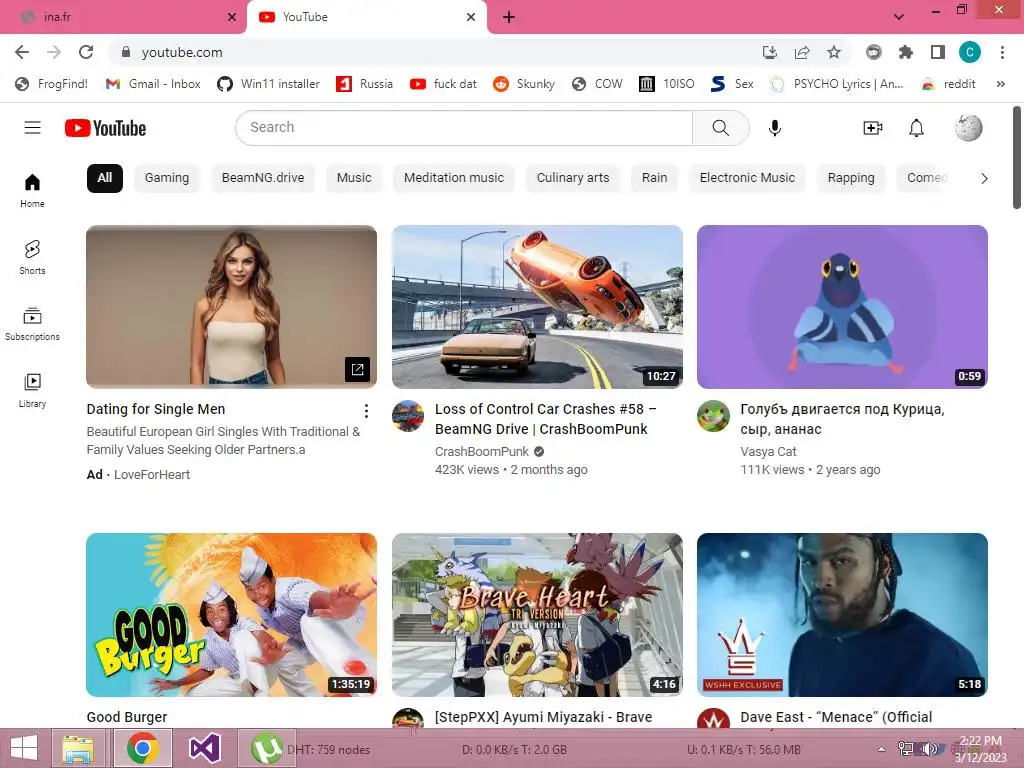Select the Rapping filter chip
This screenshot has width=1024, height=768.
pyautogui.click(x=851, y=178)
